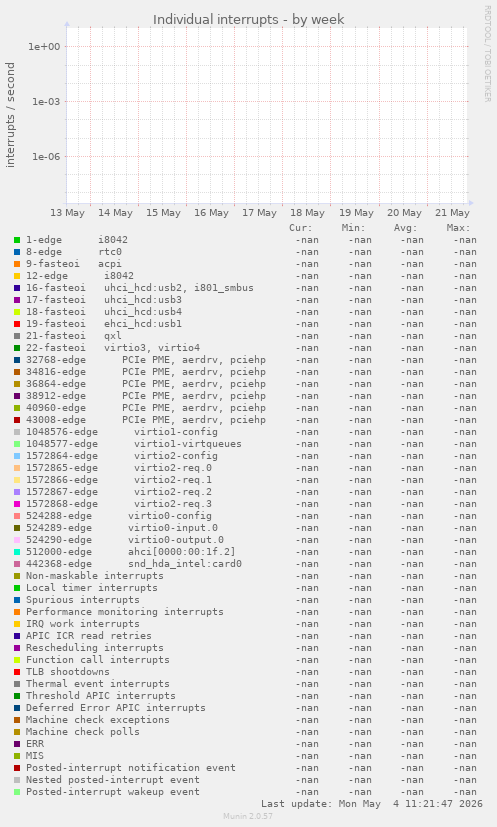The width and height of the screenshot is (497, 827).
Task: Click the orange 9-fasteoi acpi legend swatch
Action: tap(17, 264)
